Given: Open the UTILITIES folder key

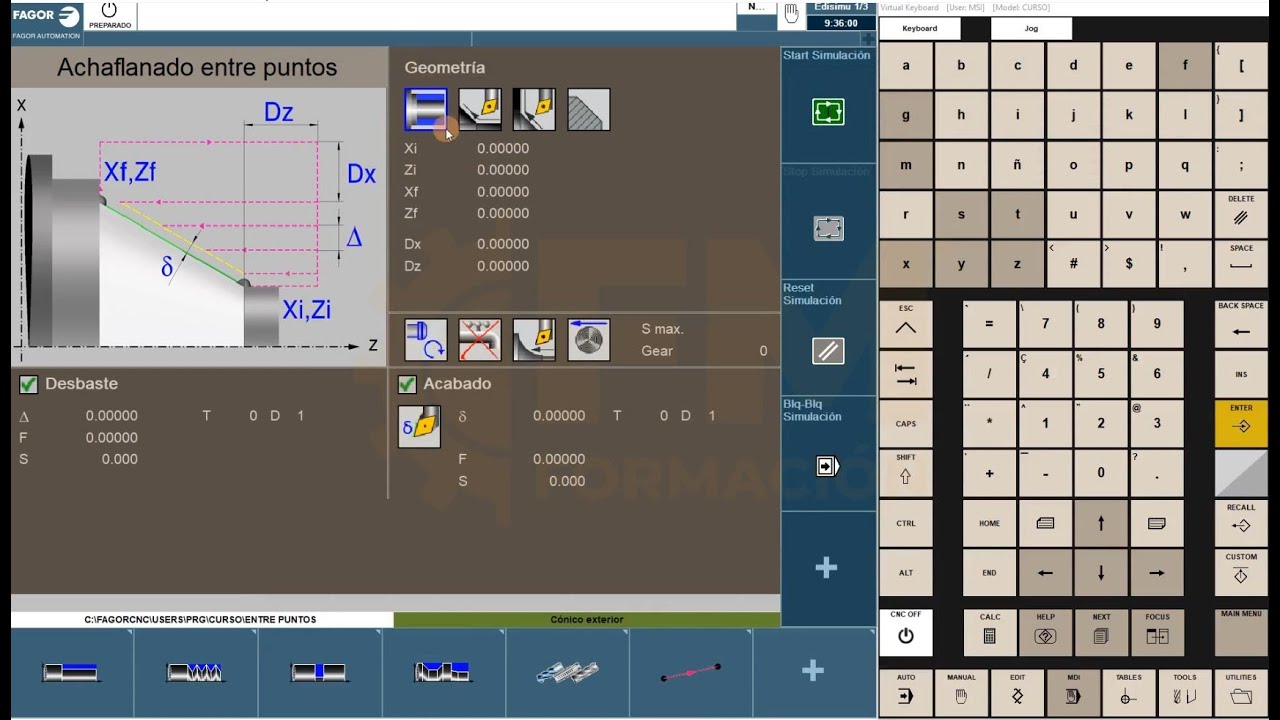Looking at the screenshot, I should (x=1241, y=692).
